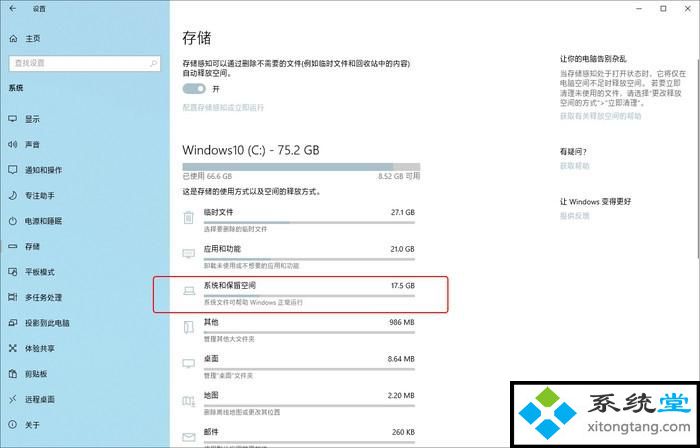Click the 电源和睡眠 power icon
The height and width of the screenshot is (448, 700).
coord(12,221)
